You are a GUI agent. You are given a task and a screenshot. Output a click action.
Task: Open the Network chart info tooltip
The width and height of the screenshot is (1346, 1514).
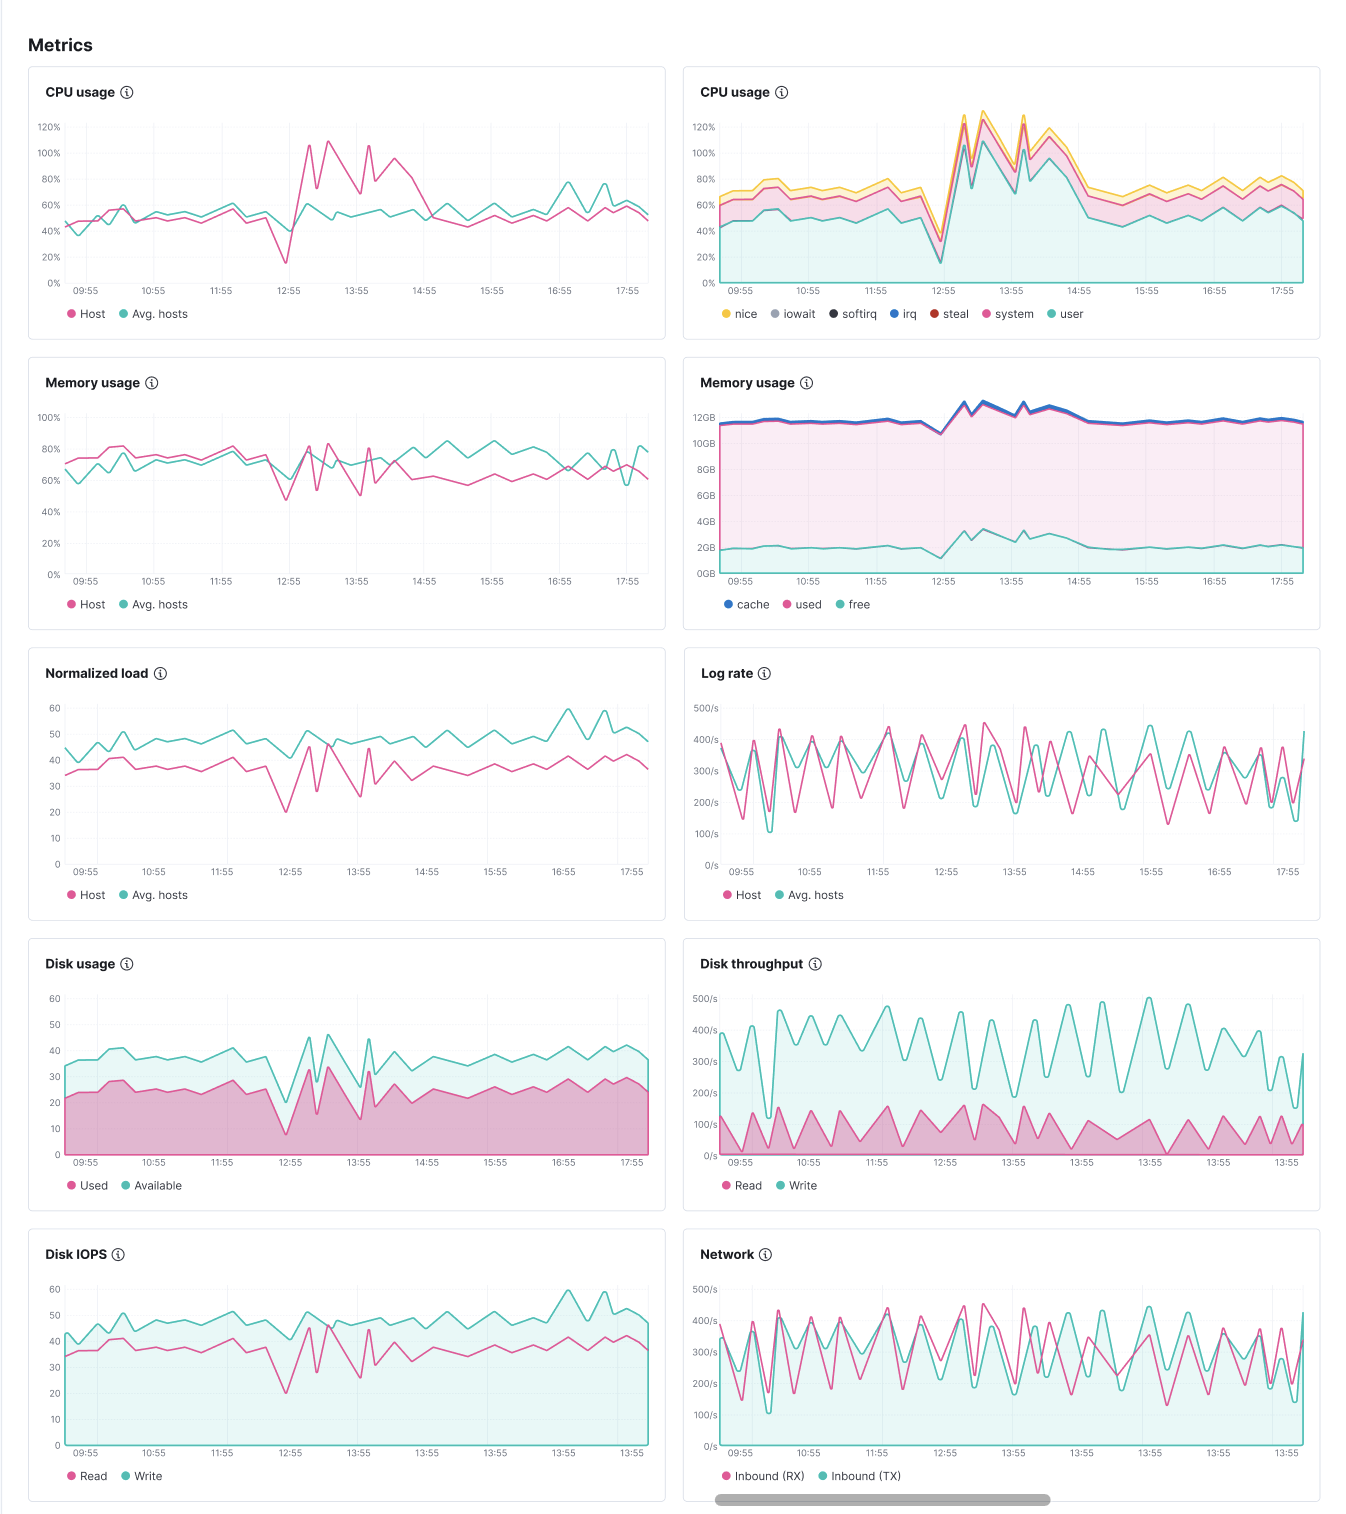click(764, 1254)
